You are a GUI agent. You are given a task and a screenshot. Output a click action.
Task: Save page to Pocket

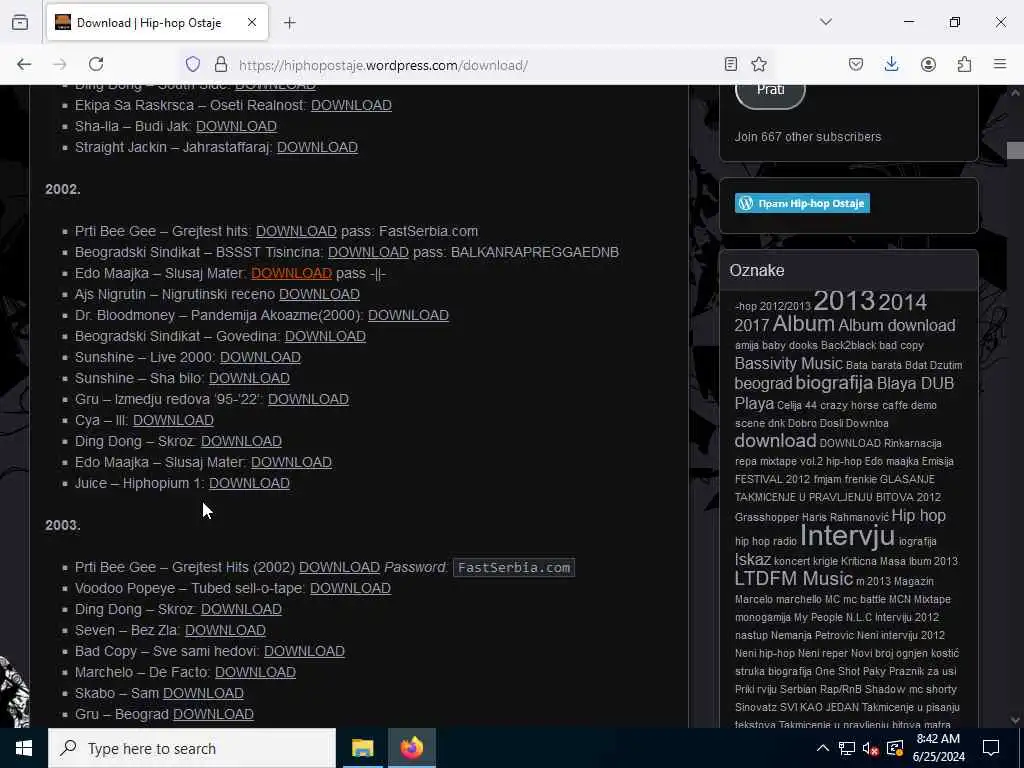(856, 64)
